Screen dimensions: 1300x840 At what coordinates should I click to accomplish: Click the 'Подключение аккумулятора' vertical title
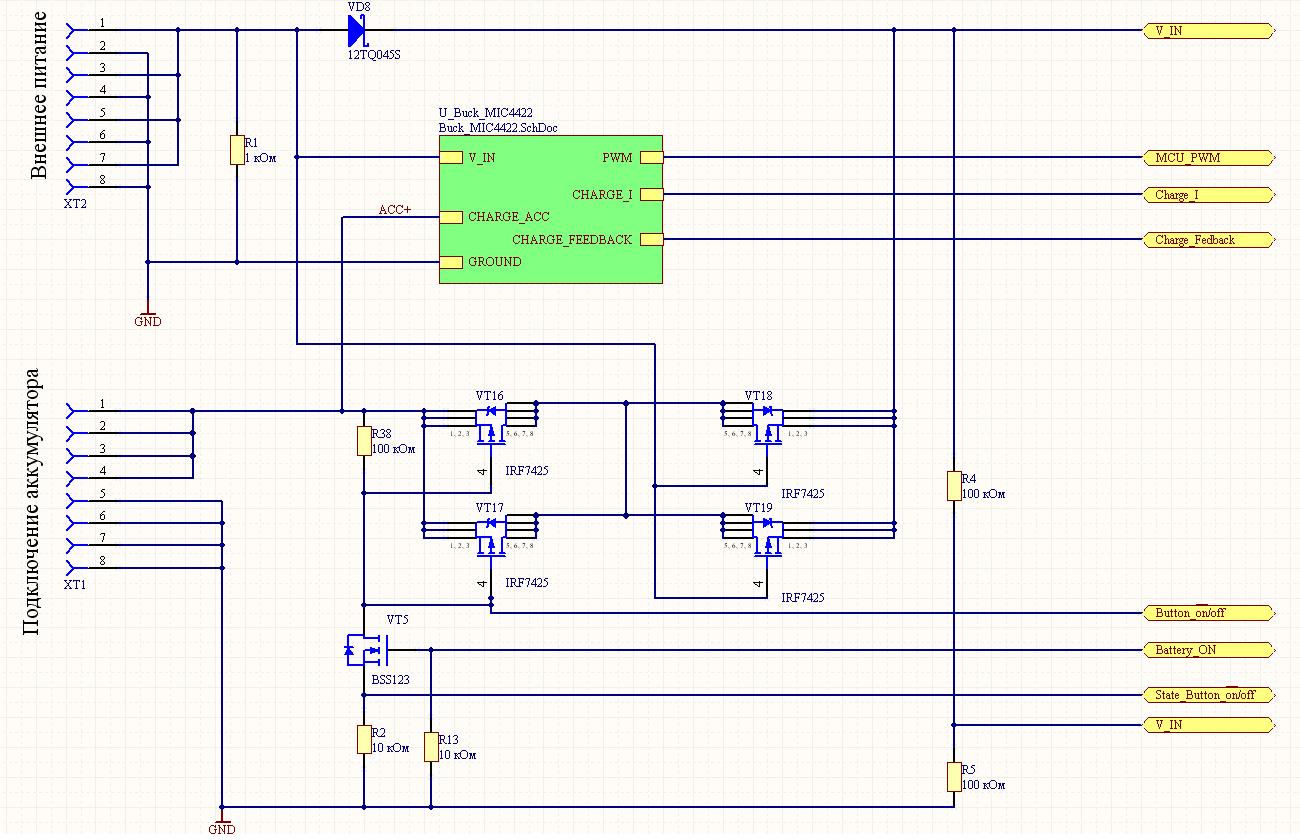(33, 502)
